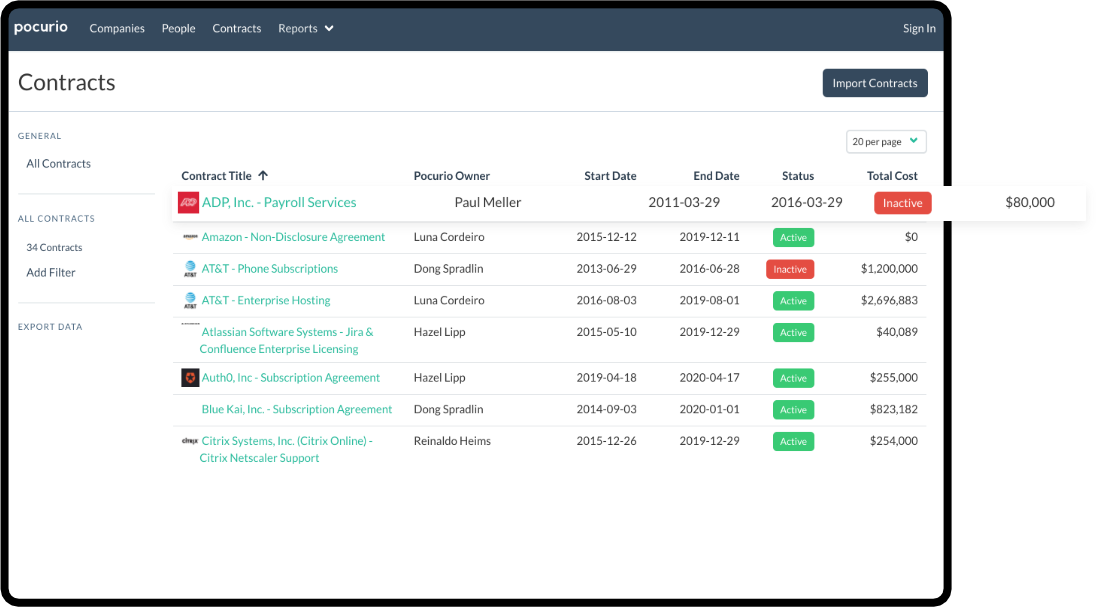Click the Citrix logo icon
Screen dimensions: 1096x607
point(190,441)
